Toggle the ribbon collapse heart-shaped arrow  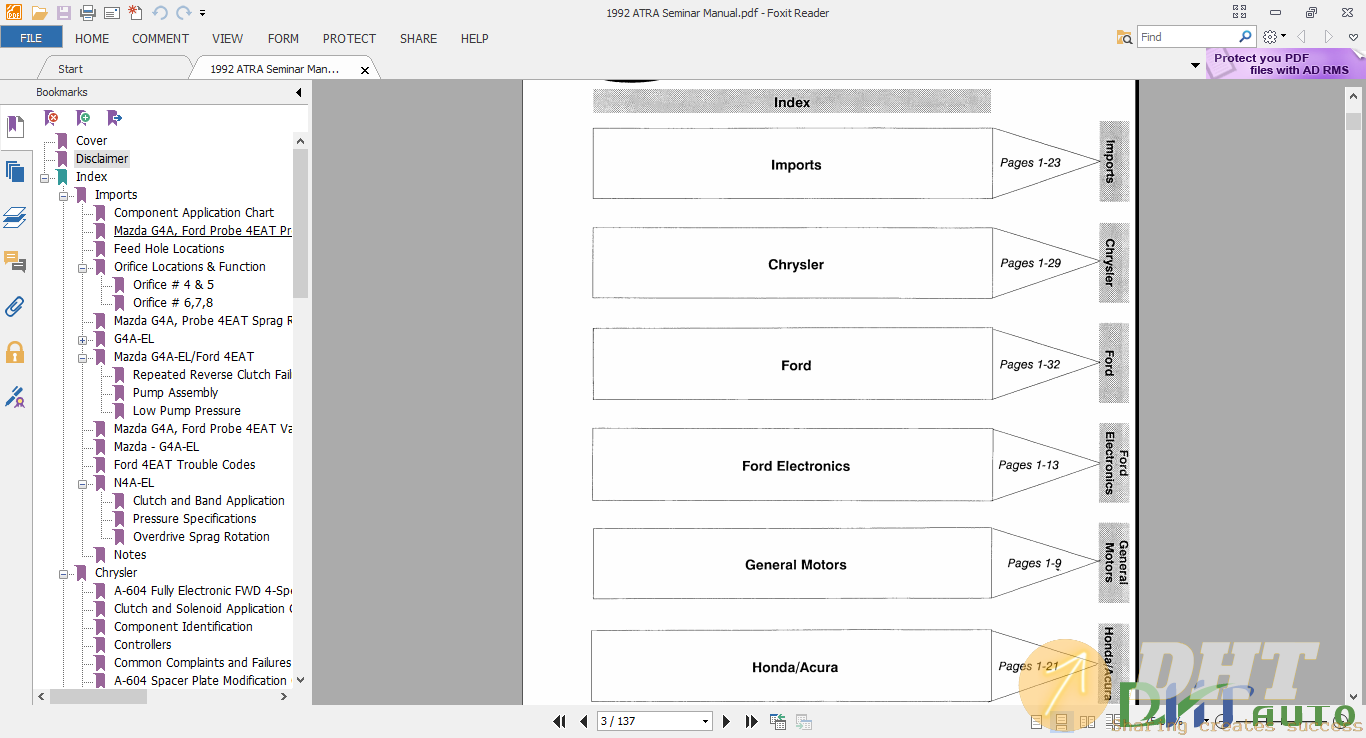[x=1353, y=37]
